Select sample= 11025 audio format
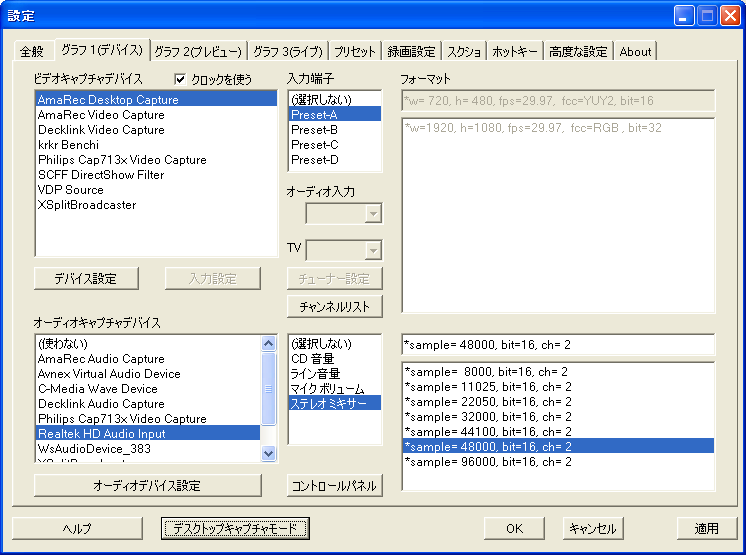The height and width of the screenshot is (555, 746). 558,387
